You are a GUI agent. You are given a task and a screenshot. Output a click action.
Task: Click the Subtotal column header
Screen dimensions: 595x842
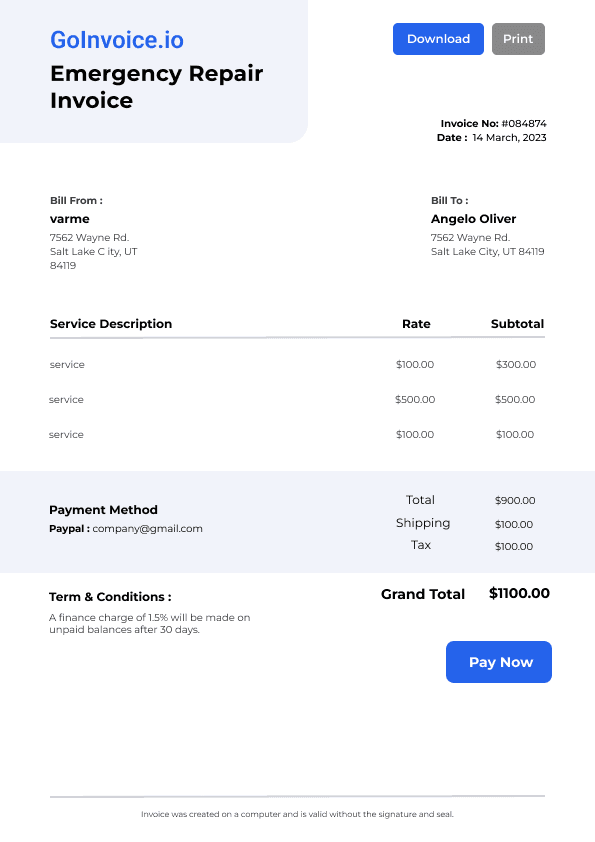tap(517, 324)
